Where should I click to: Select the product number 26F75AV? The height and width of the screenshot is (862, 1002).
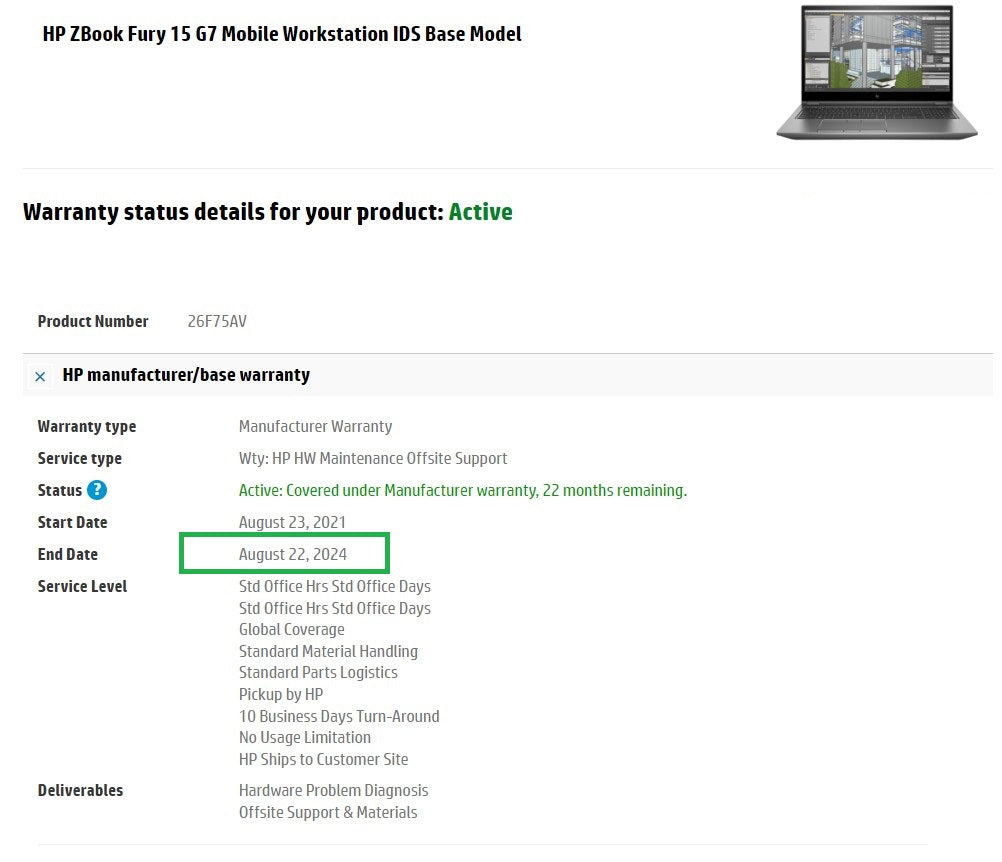pos(216,321)
